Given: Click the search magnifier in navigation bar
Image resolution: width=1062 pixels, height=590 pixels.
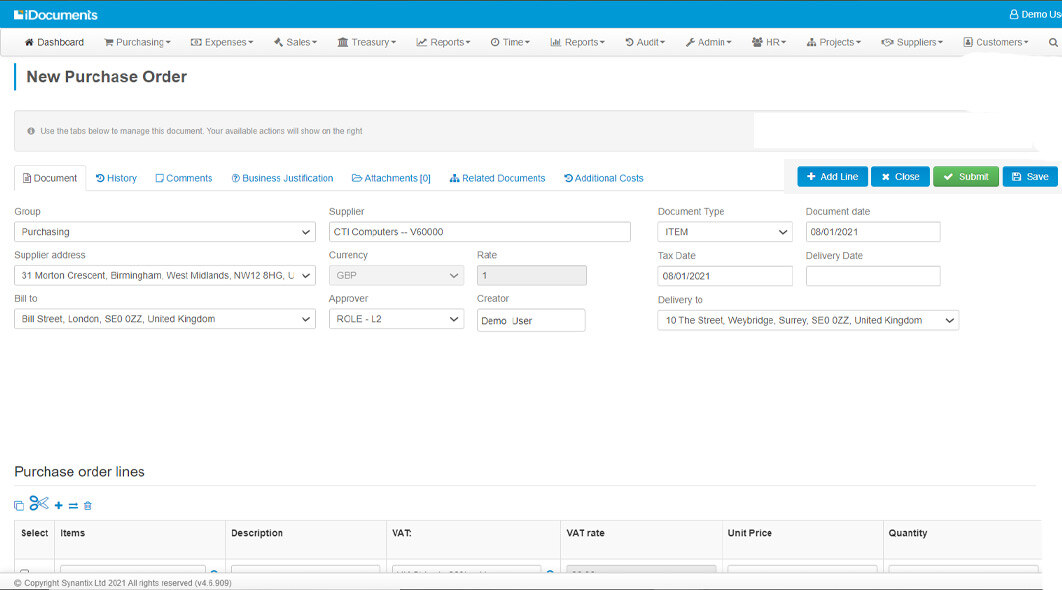Looking at the screenshot, I should click(x=1053, y=42).
